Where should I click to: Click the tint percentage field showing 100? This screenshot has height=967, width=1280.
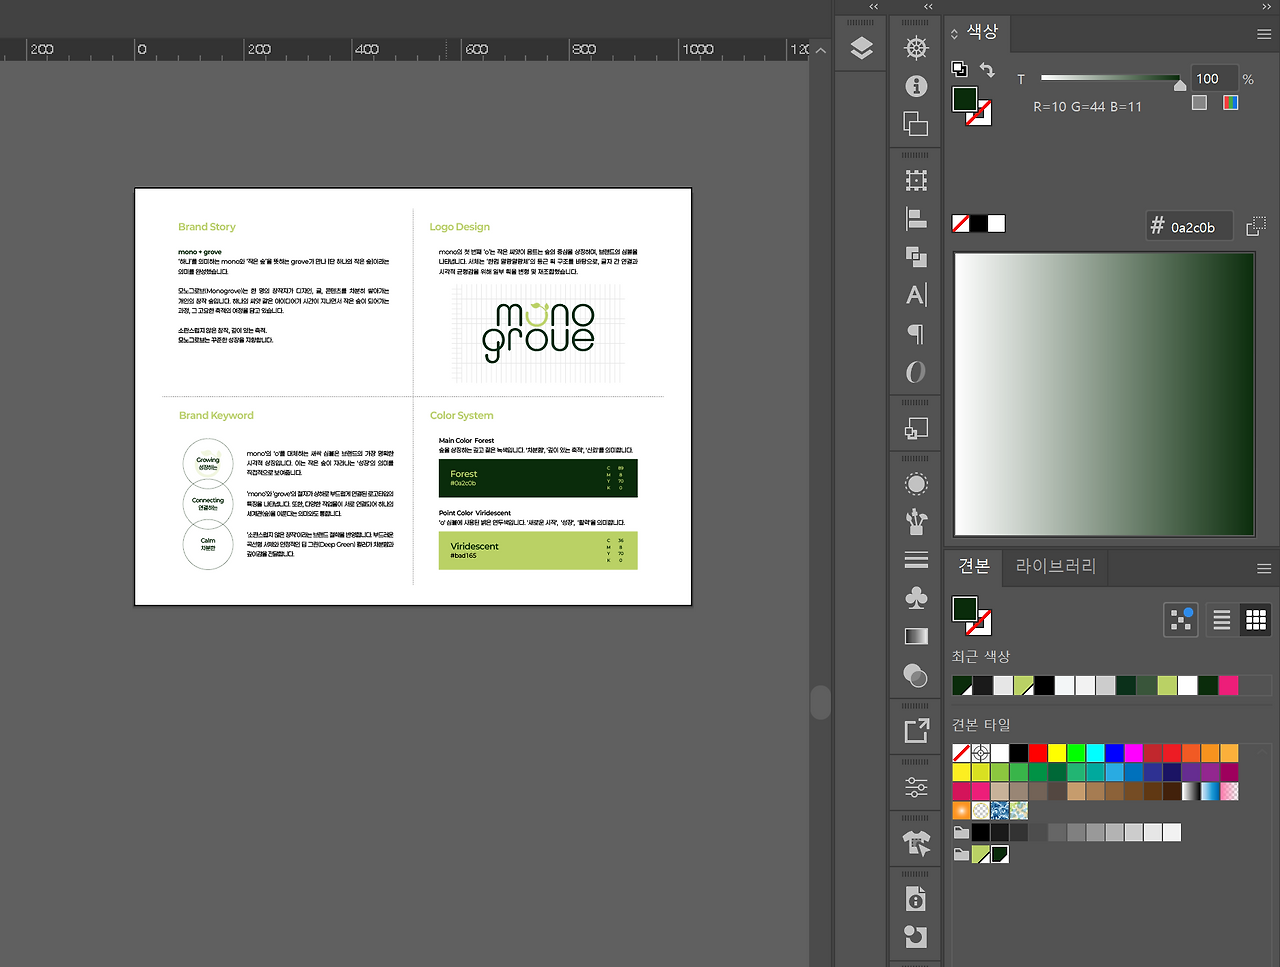tap(1213, 79)
